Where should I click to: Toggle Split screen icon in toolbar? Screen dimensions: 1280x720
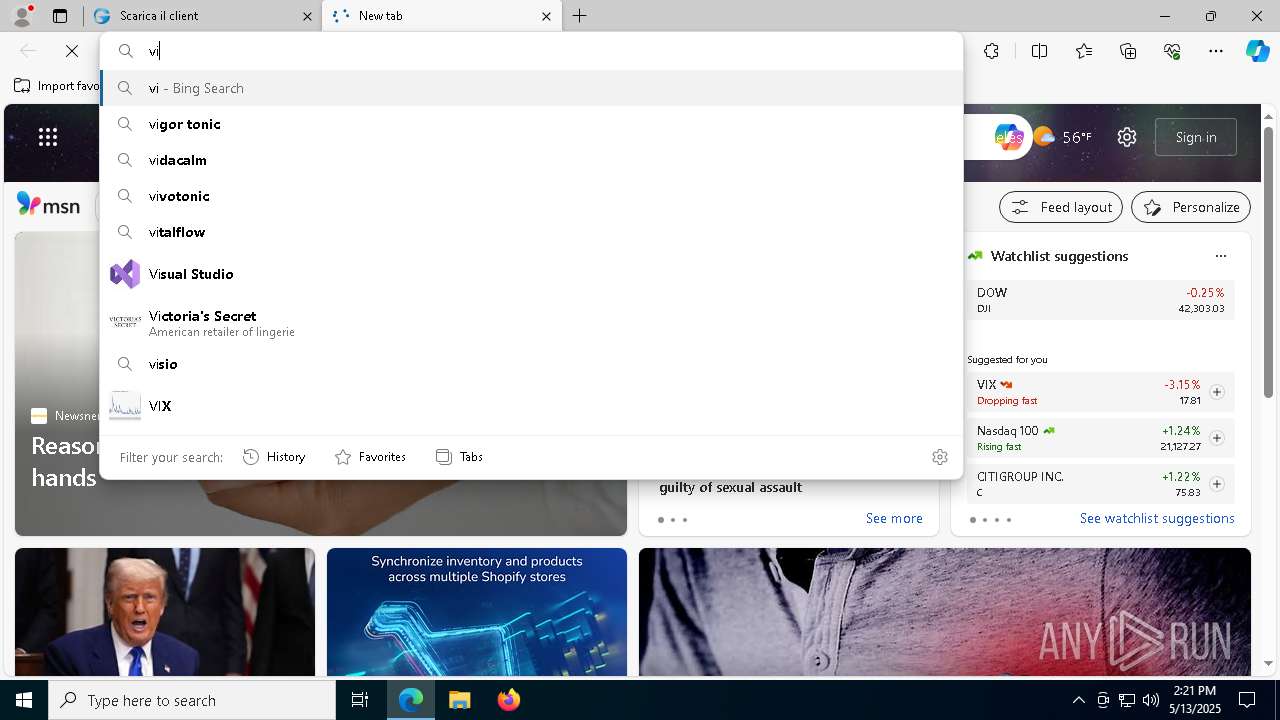click(1039, 51)
